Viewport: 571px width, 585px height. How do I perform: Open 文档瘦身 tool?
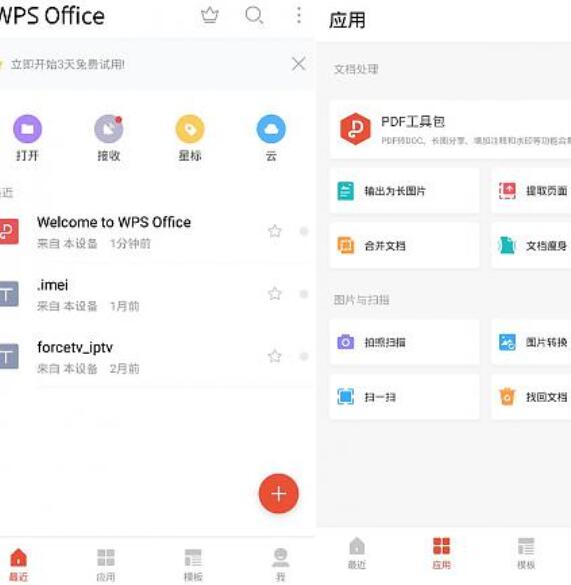tap(531, 245)
